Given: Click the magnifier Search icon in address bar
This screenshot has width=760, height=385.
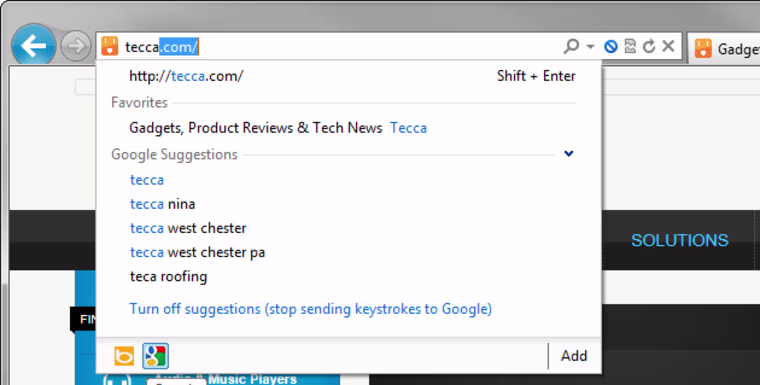Looking at the screenshot, I should click(571, 46).
